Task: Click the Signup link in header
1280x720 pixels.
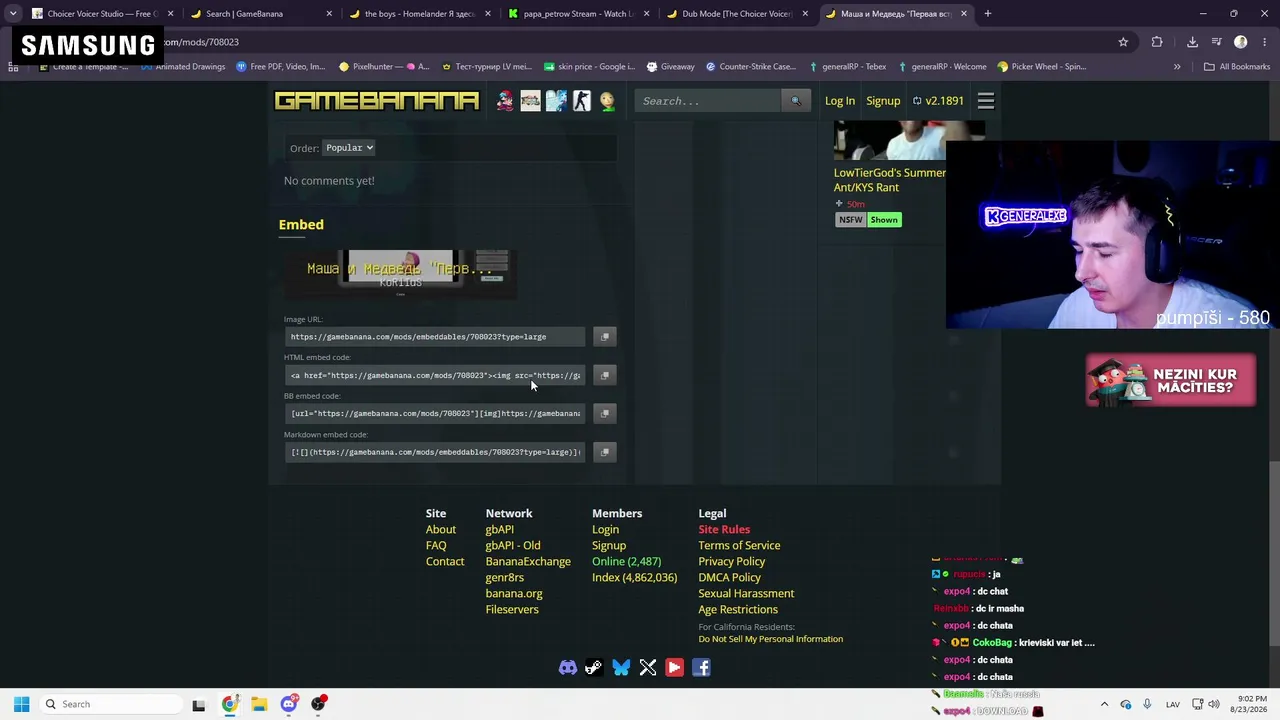Action: [x=883, y=101]
